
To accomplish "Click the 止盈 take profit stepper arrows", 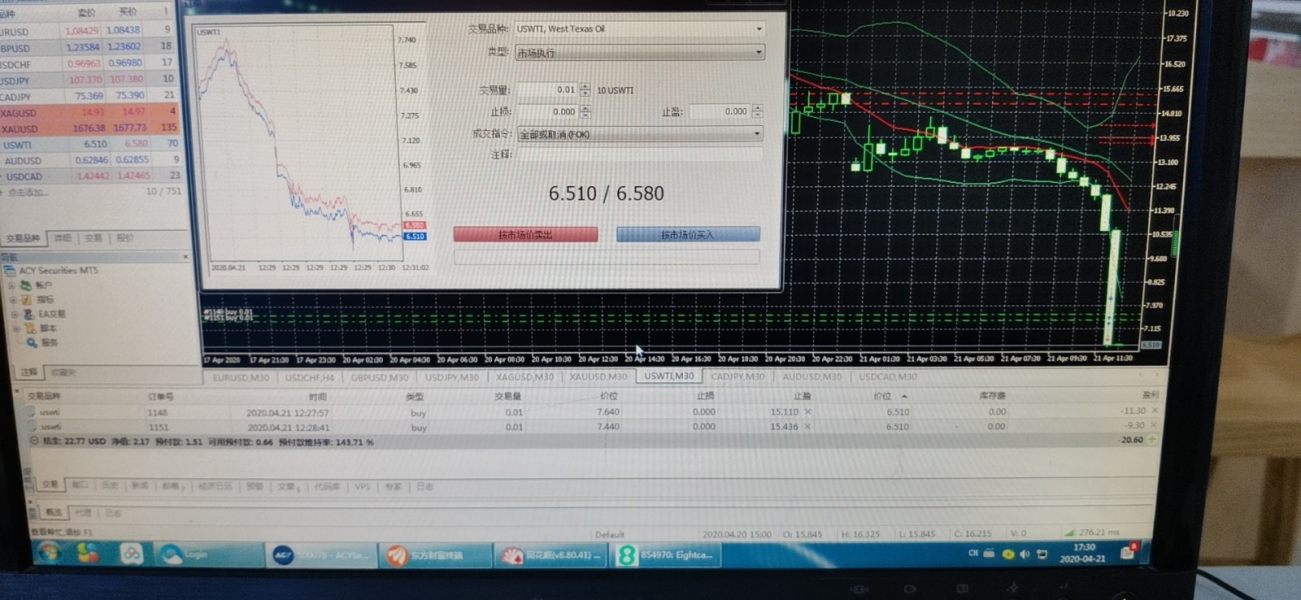I will (756, 112).
